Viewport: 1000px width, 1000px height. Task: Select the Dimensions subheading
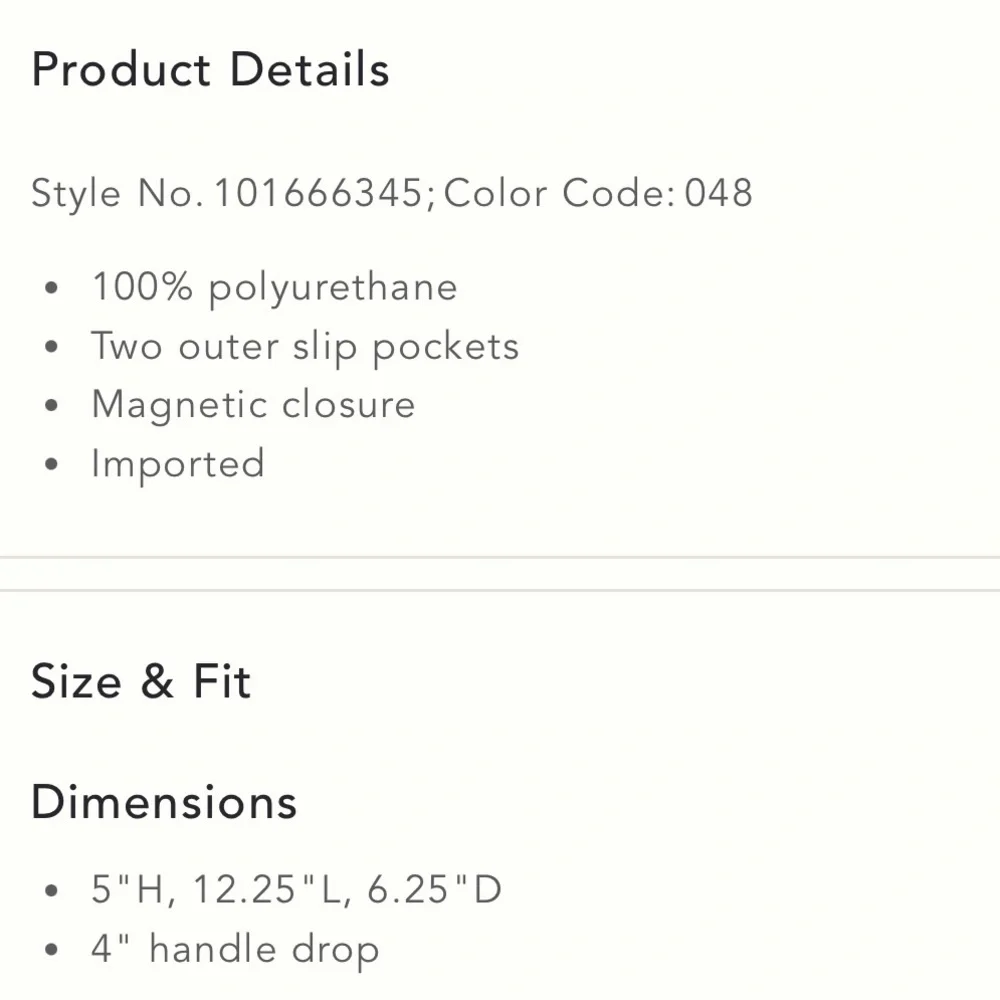pos(164,803)
